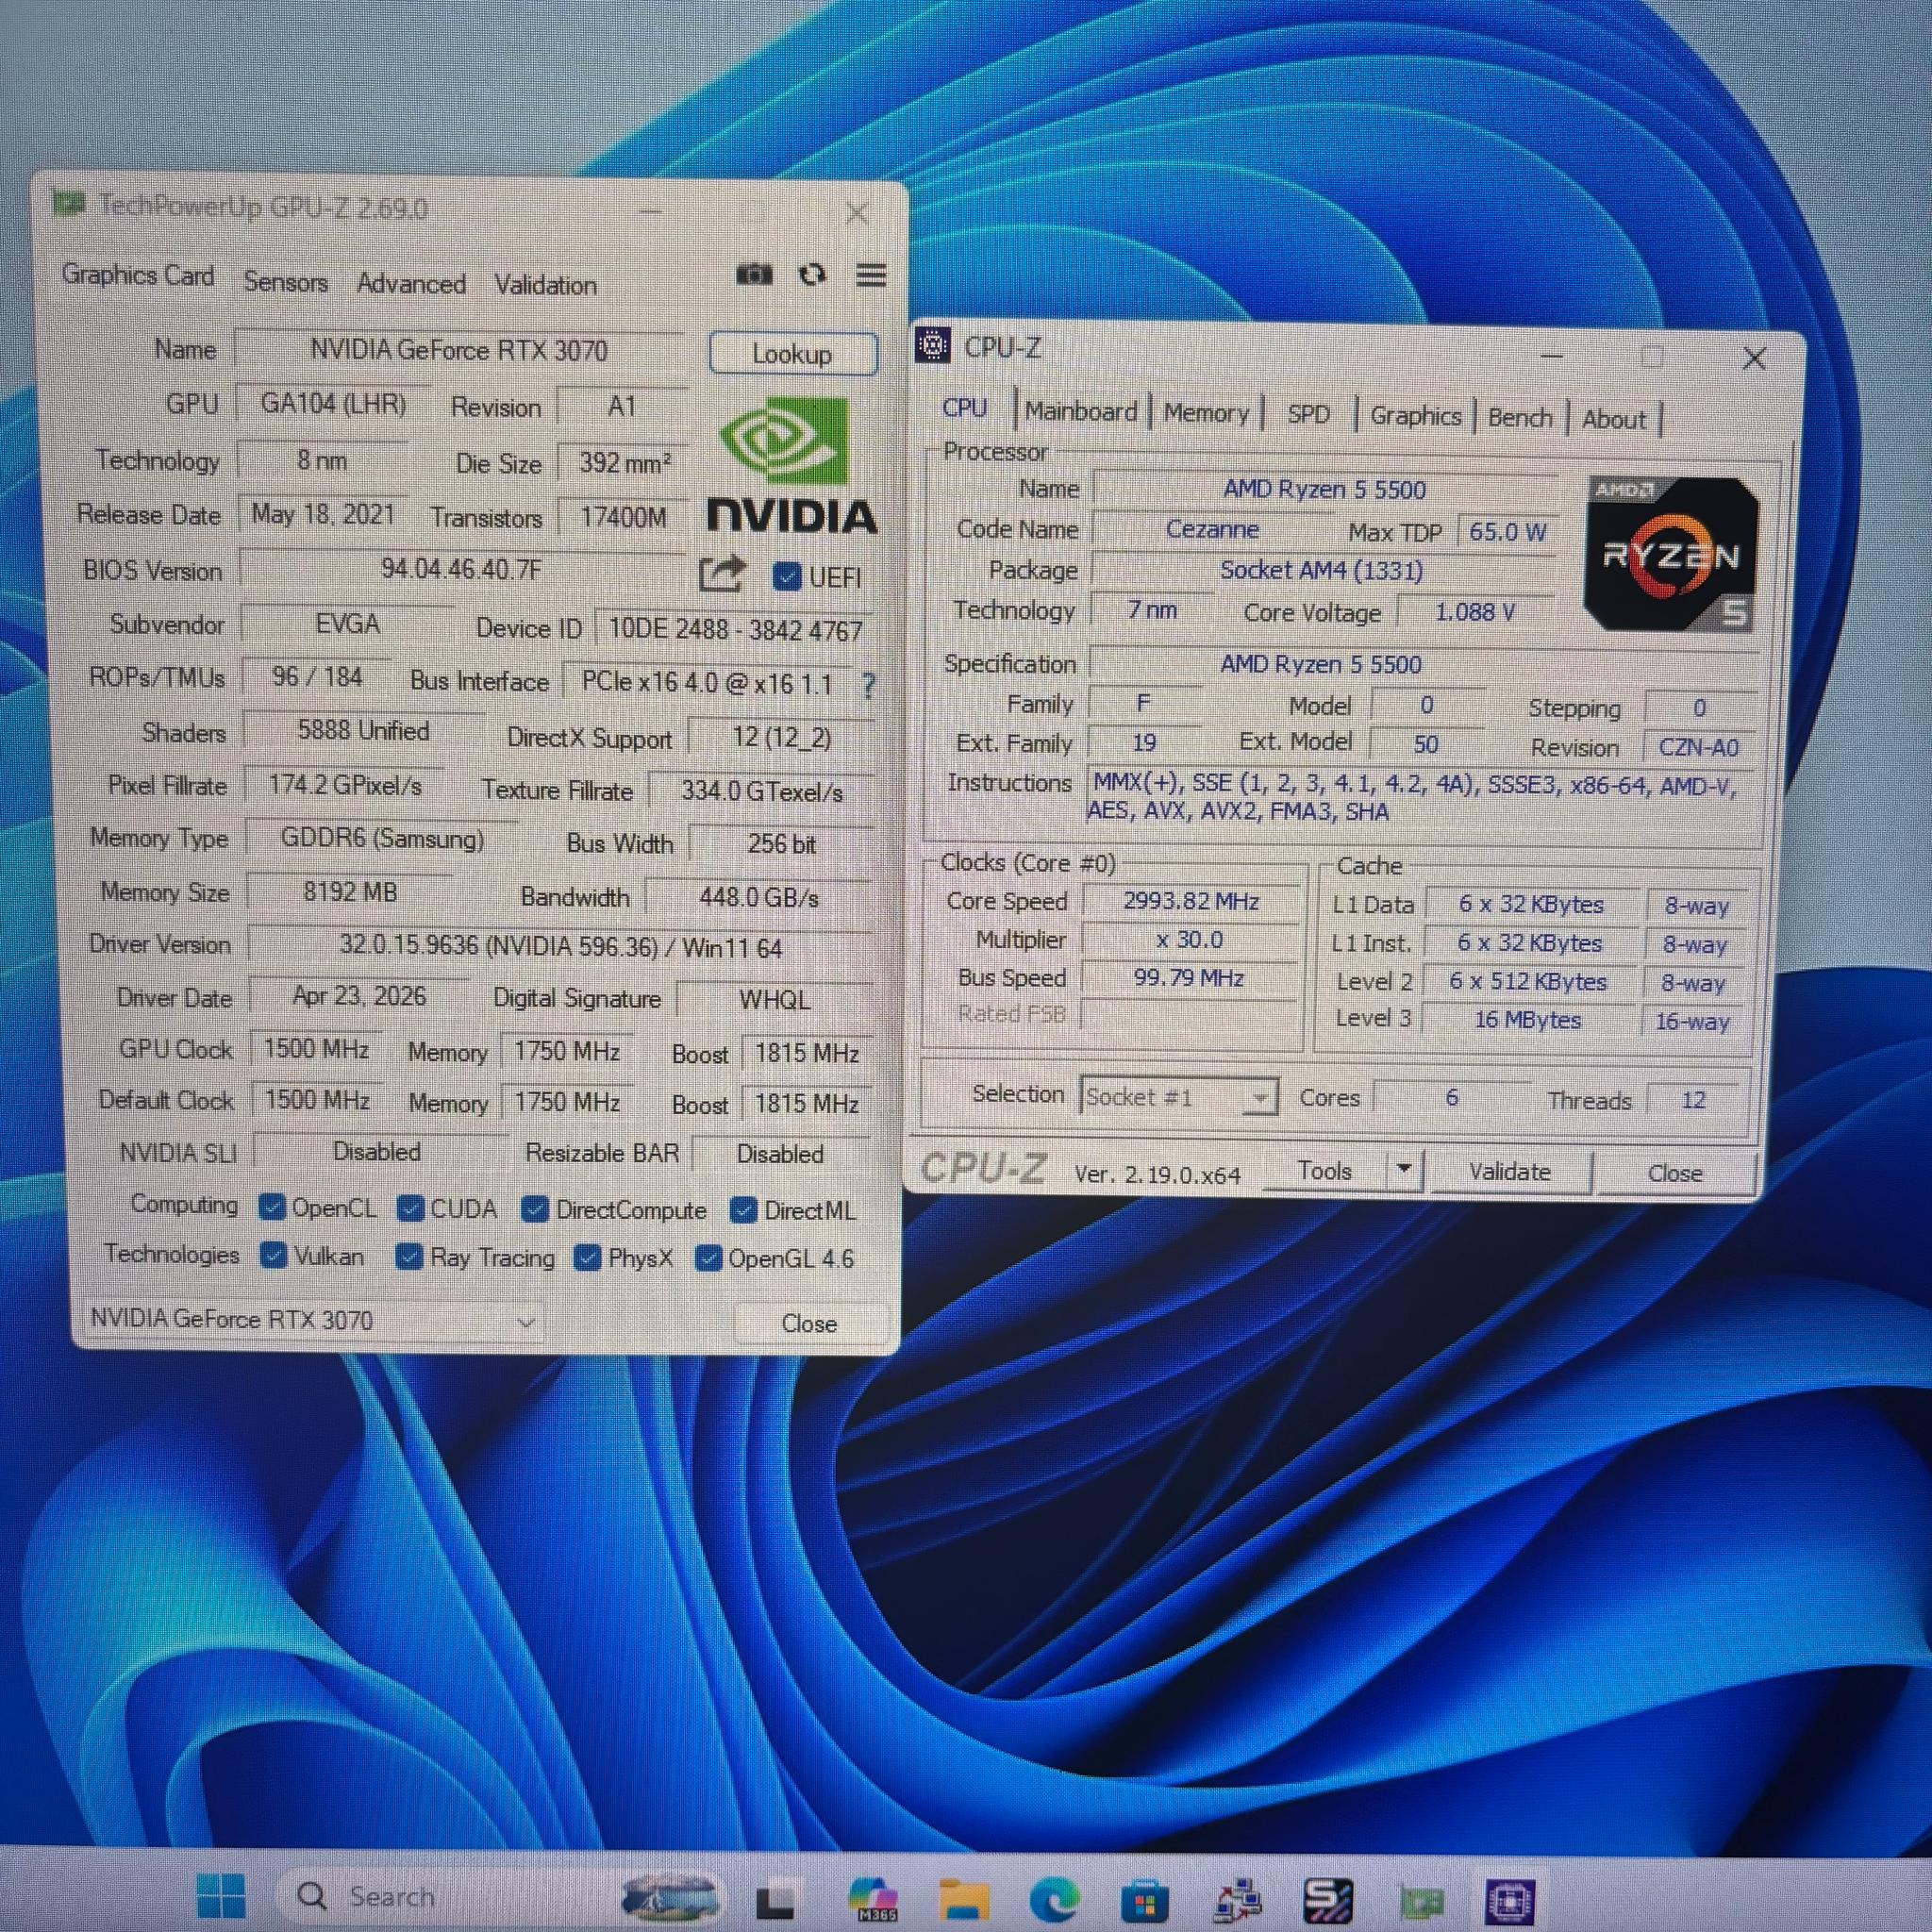Open the About tab in CPU-Z
The height and width of the screenshot is (1932, 1932).
pyautogui.click(x=1613, y=420)
